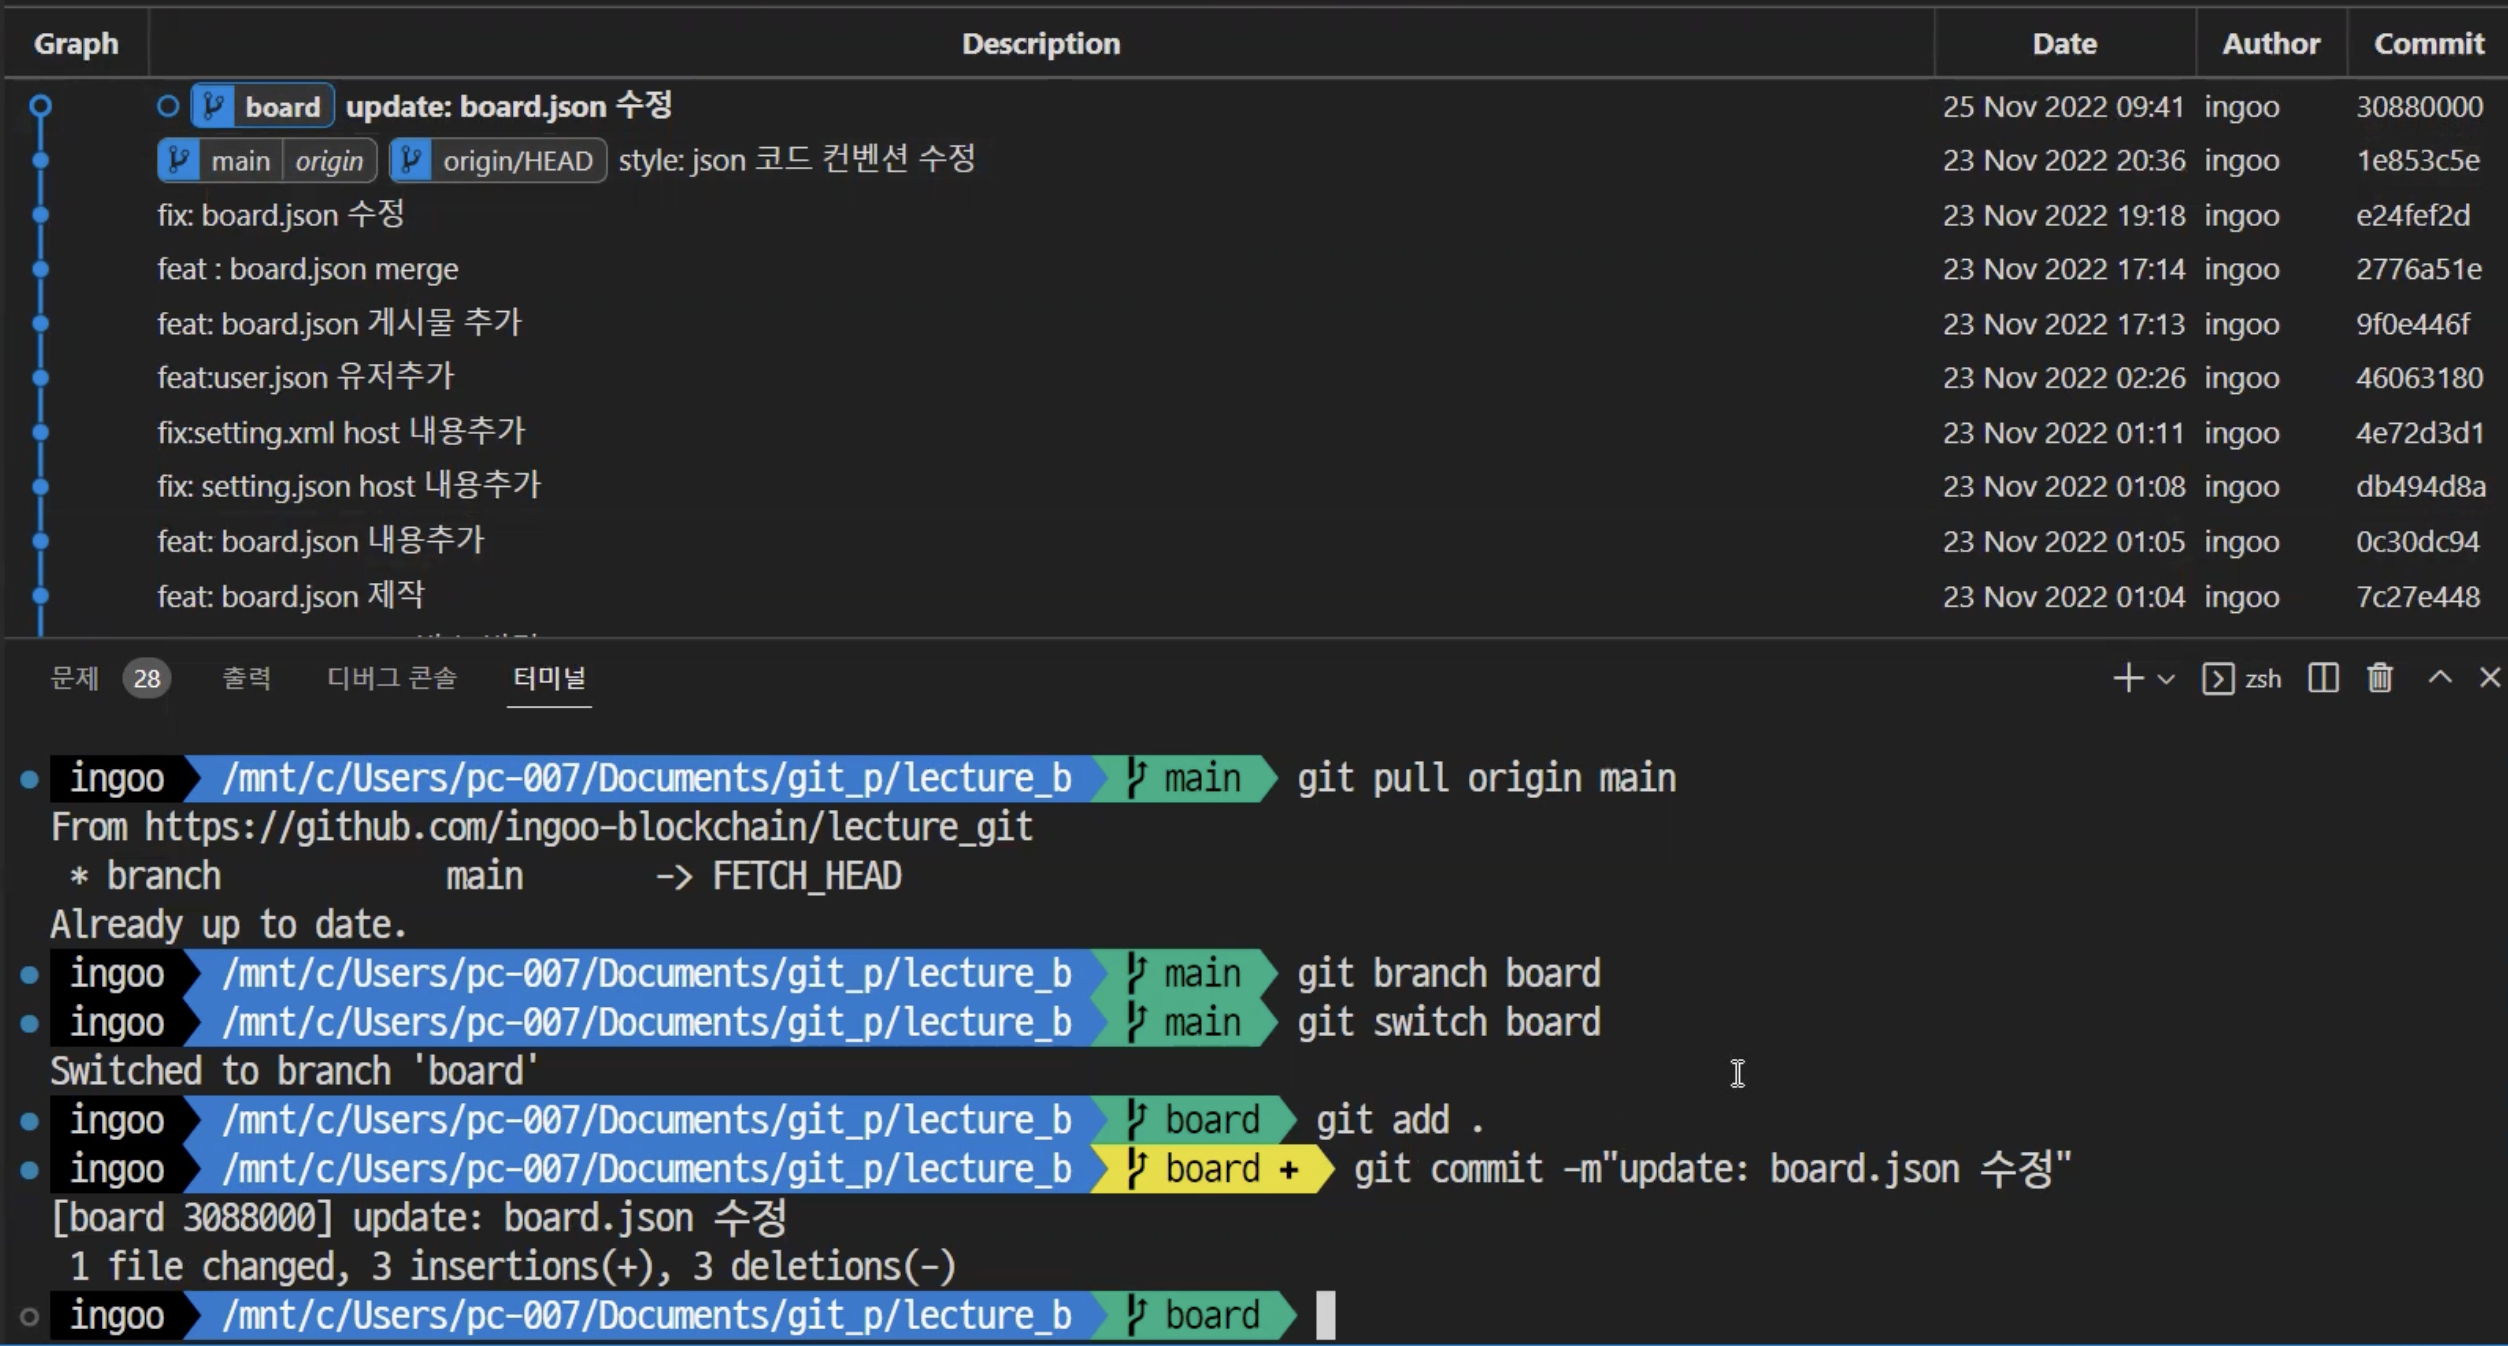
Task: Click the board branch label icon
Action: [x=213, y=106]
